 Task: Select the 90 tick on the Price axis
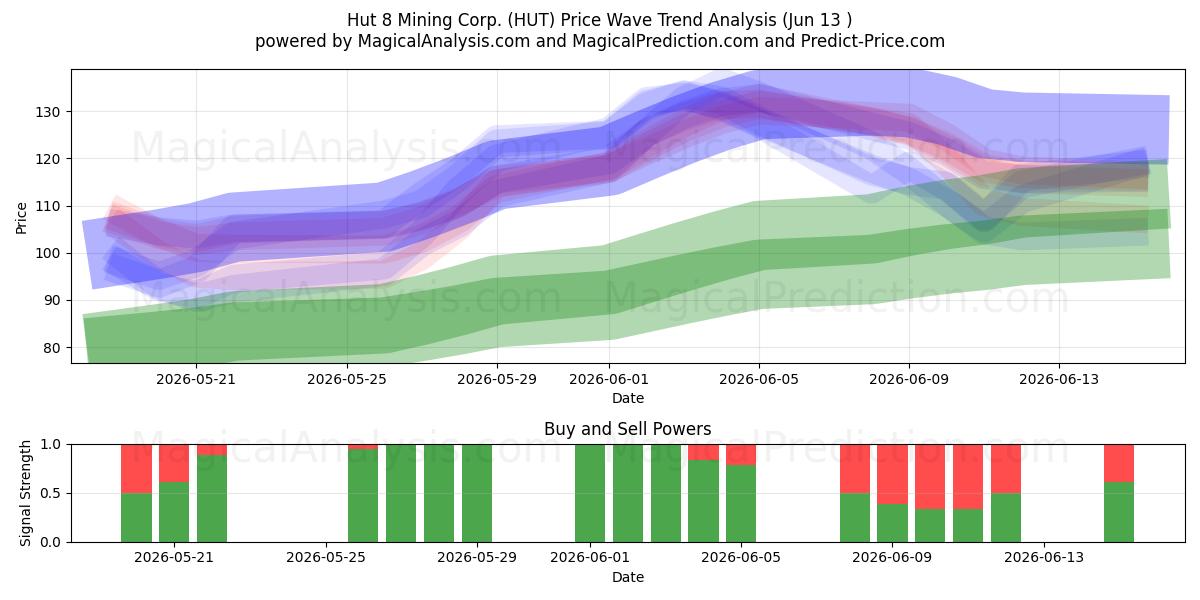53,300
